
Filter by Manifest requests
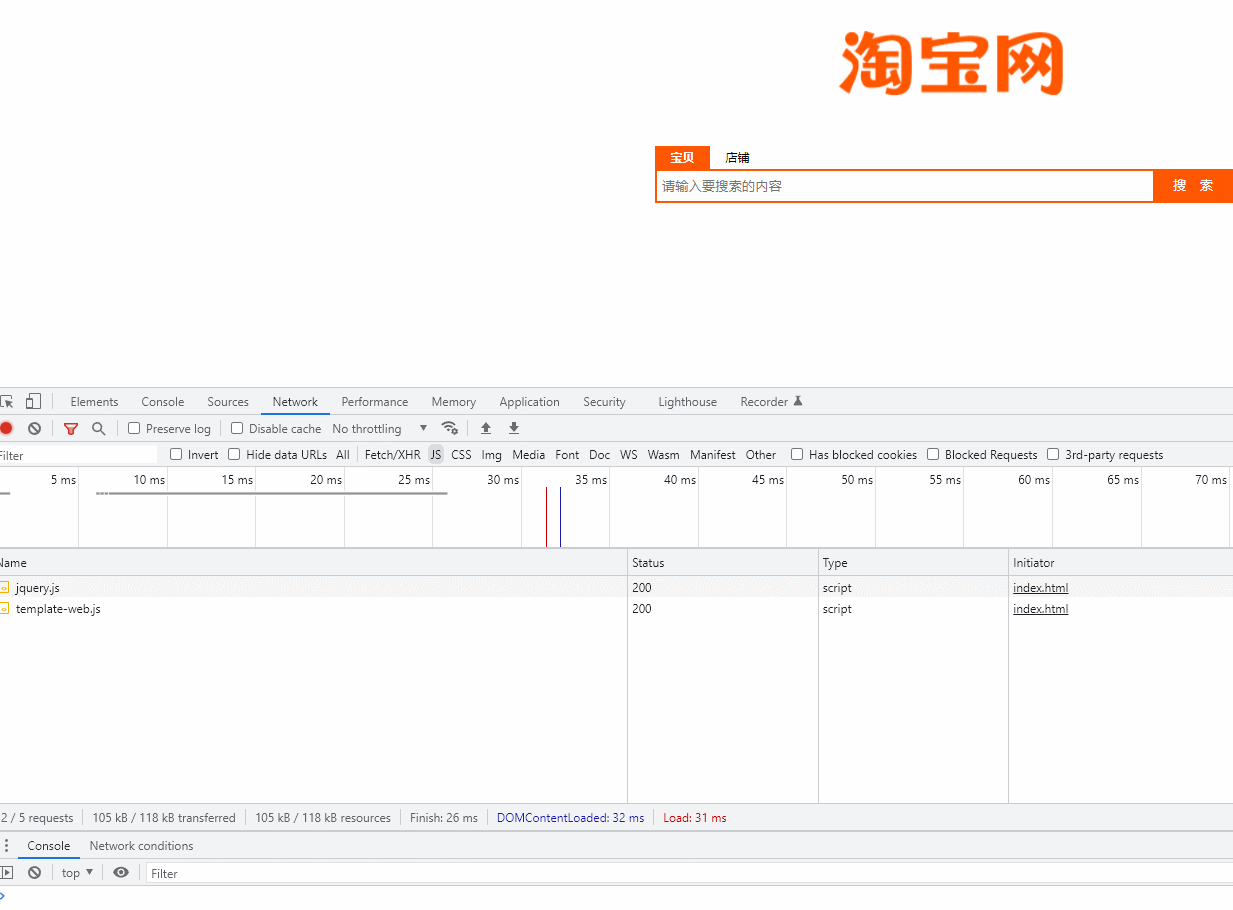point(713,455)
